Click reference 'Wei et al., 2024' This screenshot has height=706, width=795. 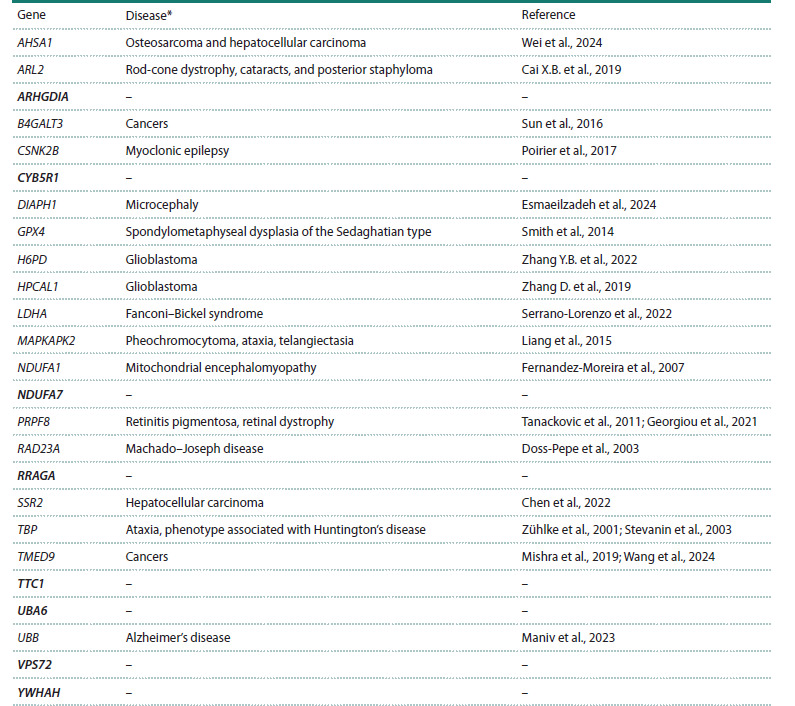(x=562, y=43)
